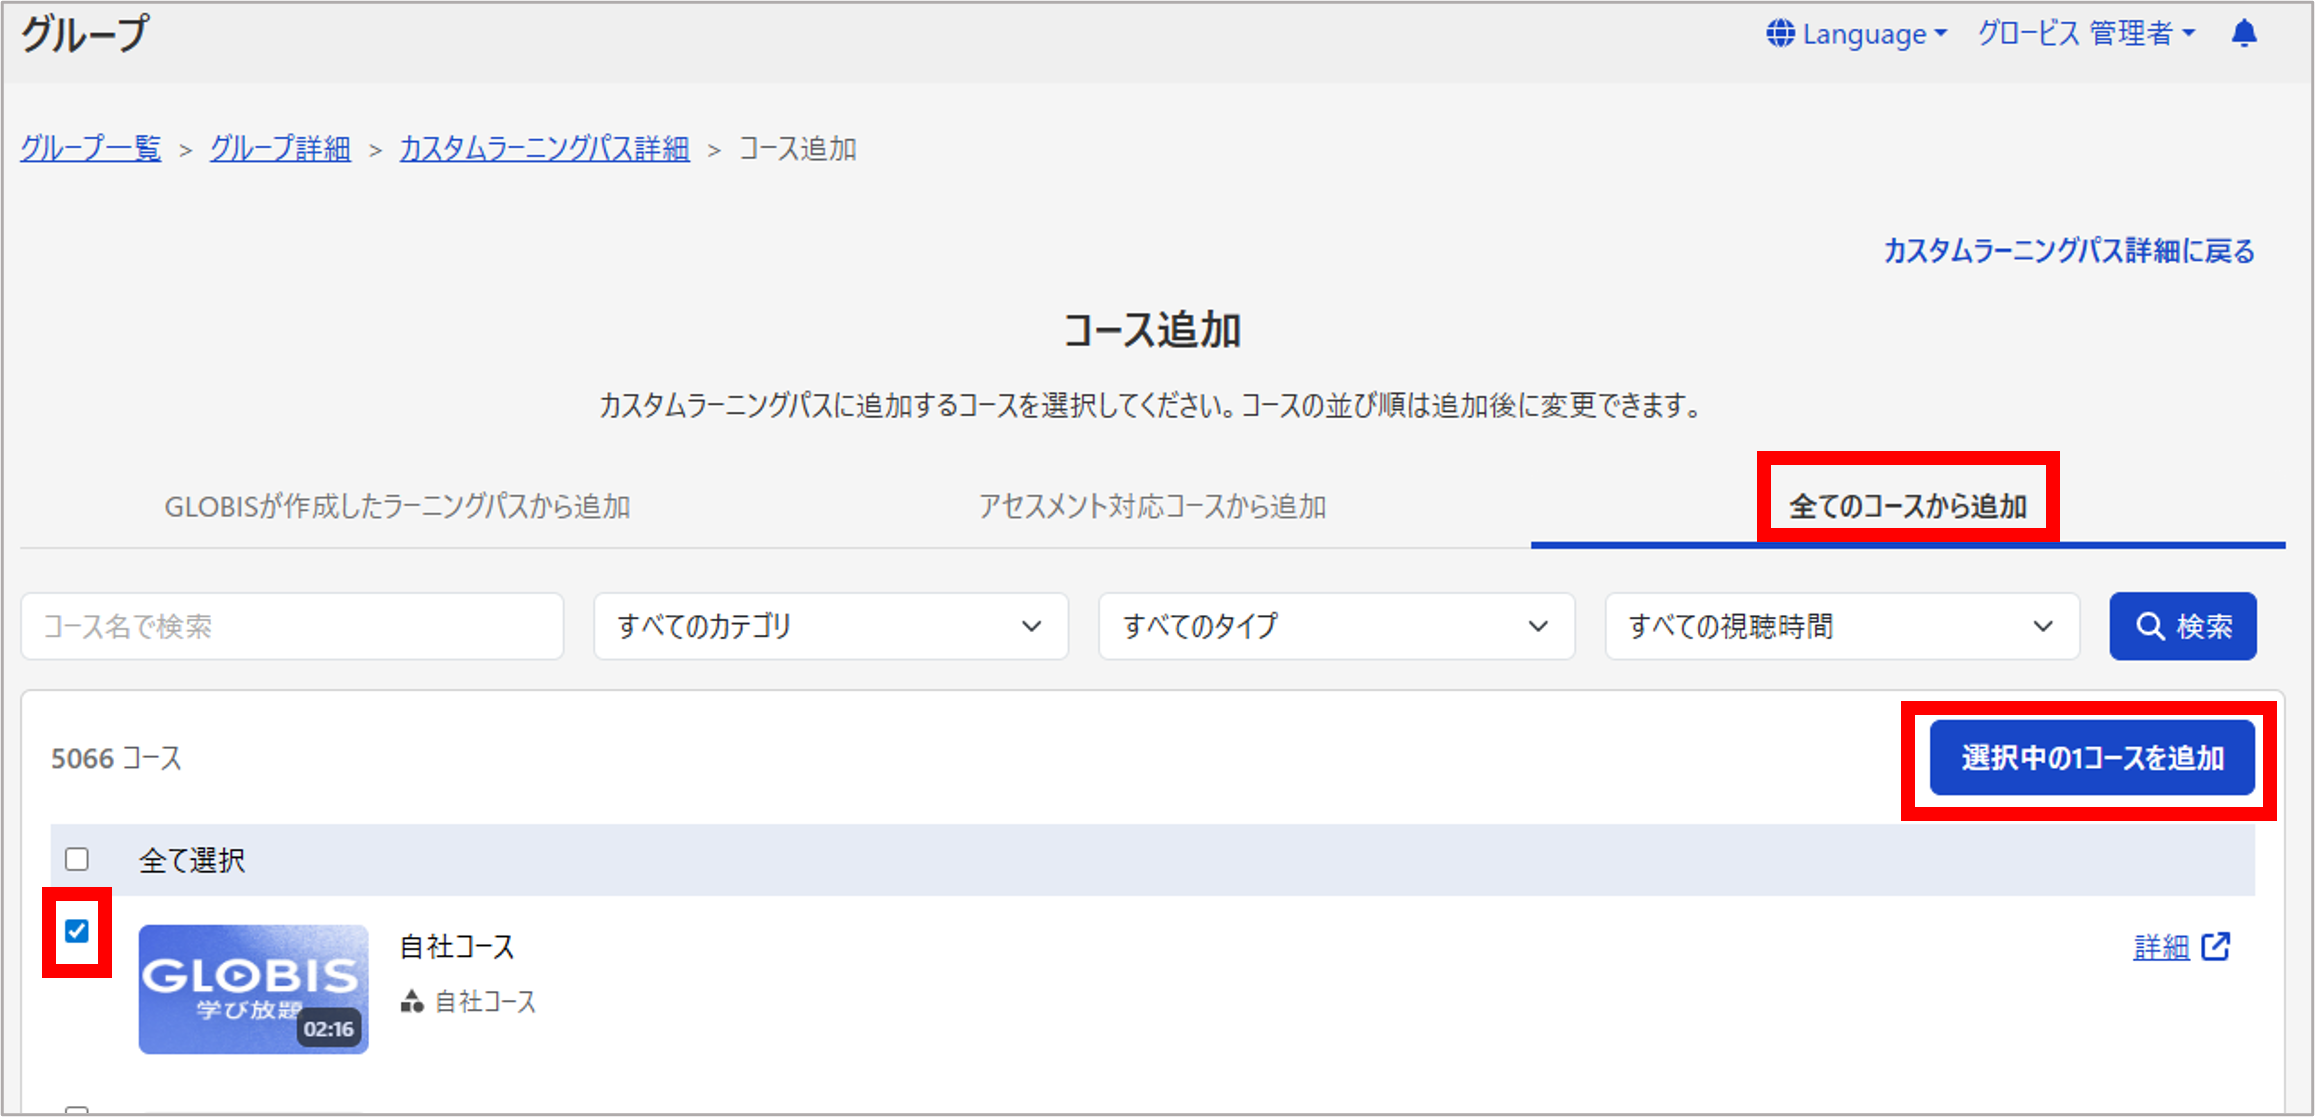Open the グループ一覧 breadcrumb link
The width and height of the screenshot is (2315, 1117).
click(90, 148)
